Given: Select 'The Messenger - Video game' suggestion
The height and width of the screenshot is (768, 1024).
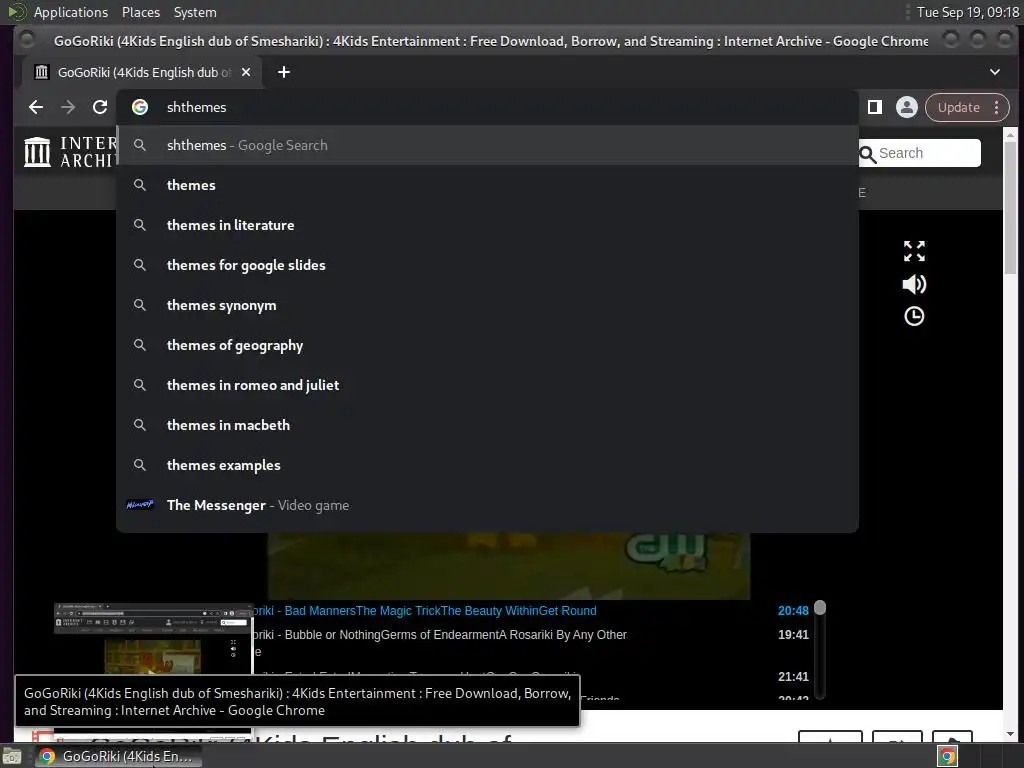Looking at the screenshot, I should click(487, 505).
